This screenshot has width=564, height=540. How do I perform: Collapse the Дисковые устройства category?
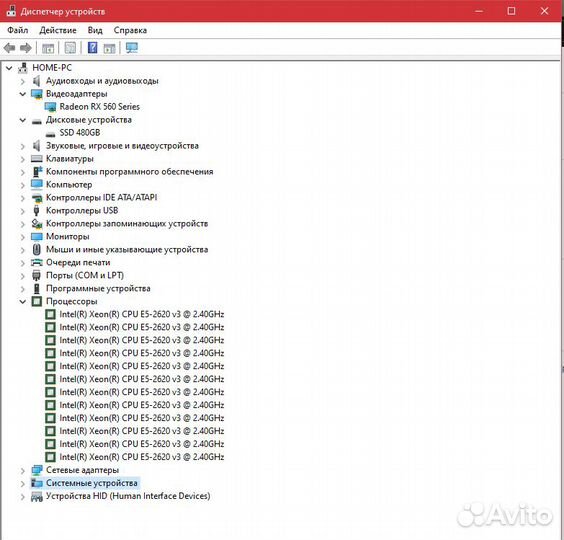23,120
